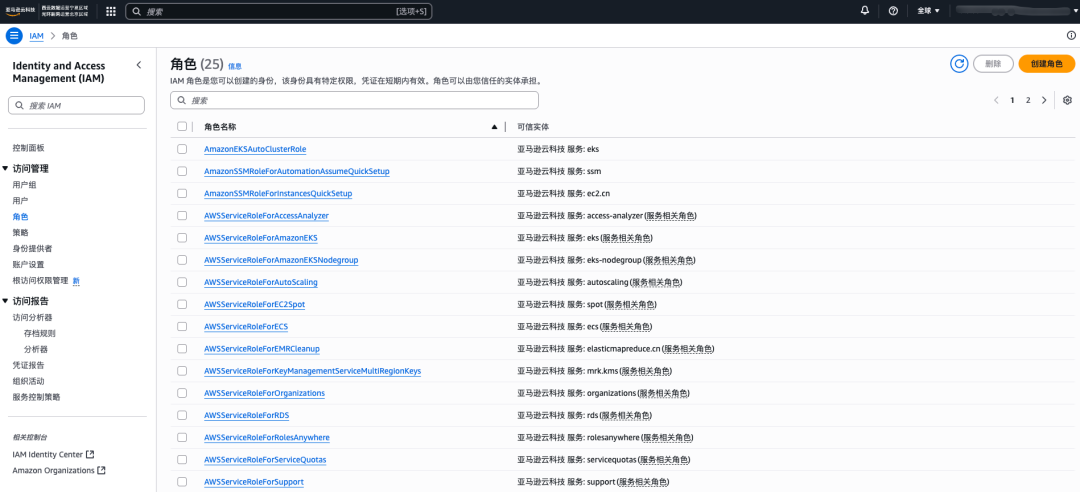The image size is (1080, 492).
Task: Click the notifications bell icon
Action: [x=866, y=11]
